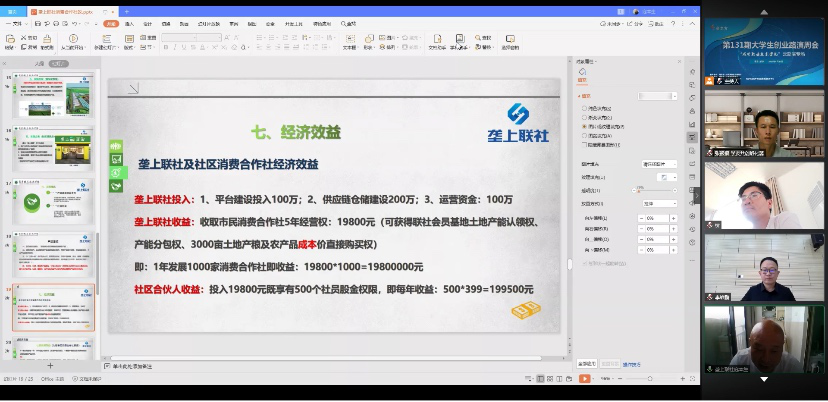Click the fill bucket icon in properties panel

coord(582,72)
